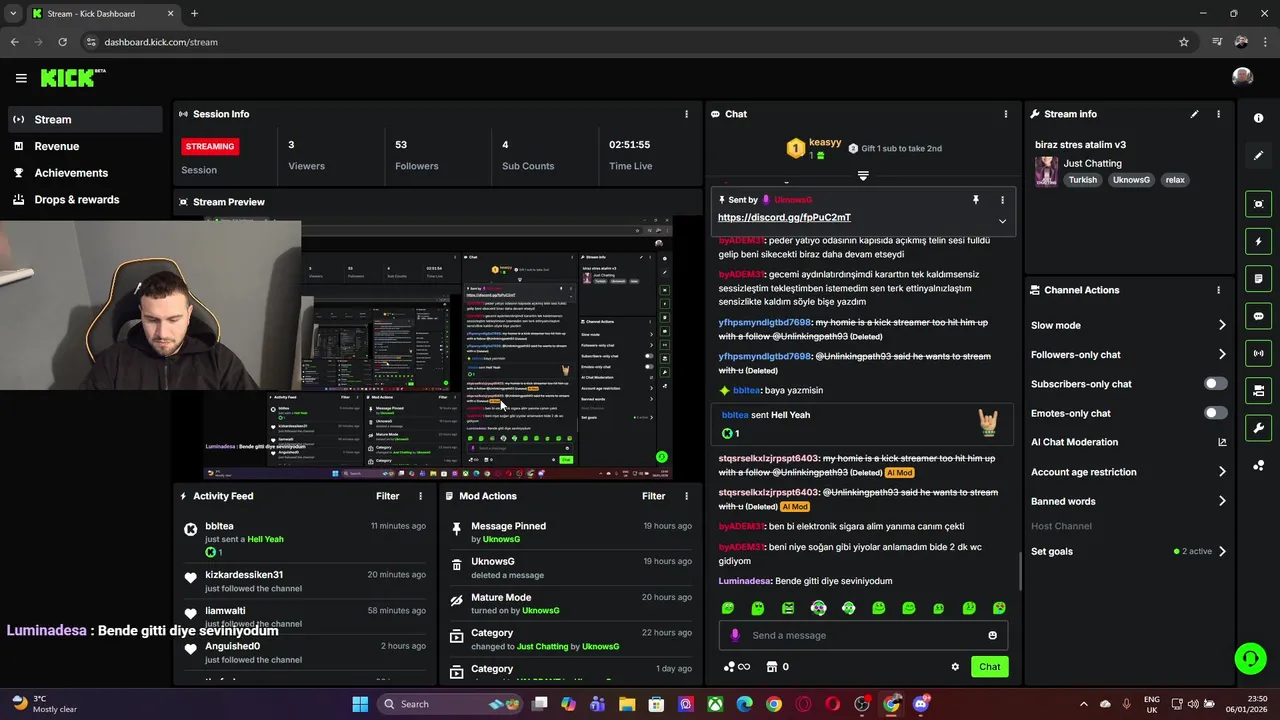Toggle Subscribers-only chat switch
1280x720 pixels.
pyautogui.click(x=1216, y=384)
